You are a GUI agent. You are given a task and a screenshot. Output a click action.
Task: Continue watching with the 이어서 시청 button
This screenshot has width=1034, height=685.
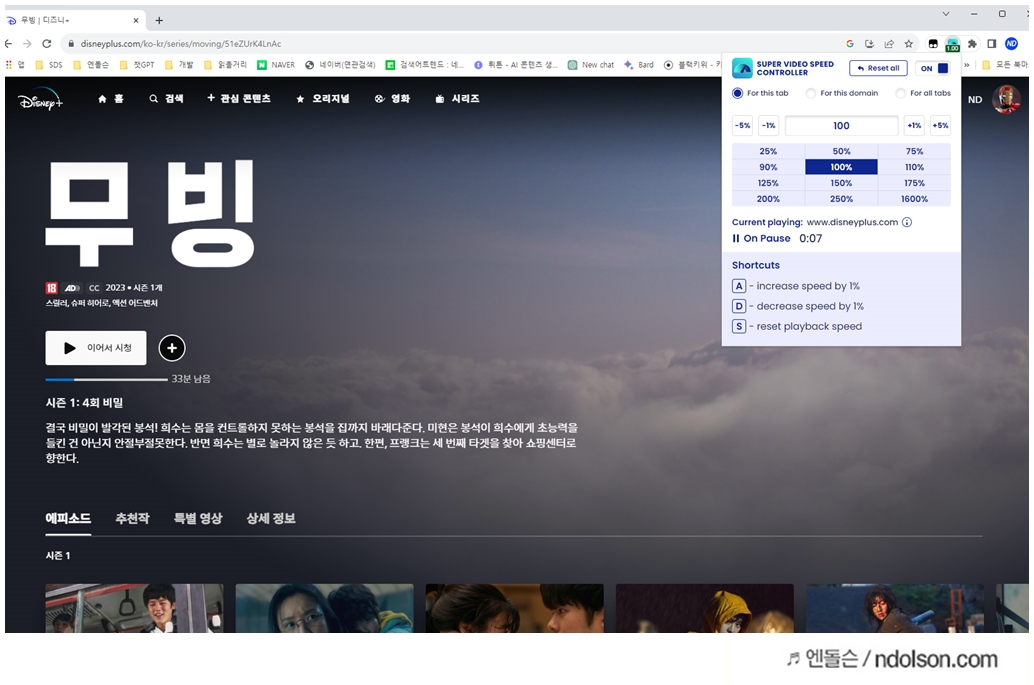pos(96,347)
